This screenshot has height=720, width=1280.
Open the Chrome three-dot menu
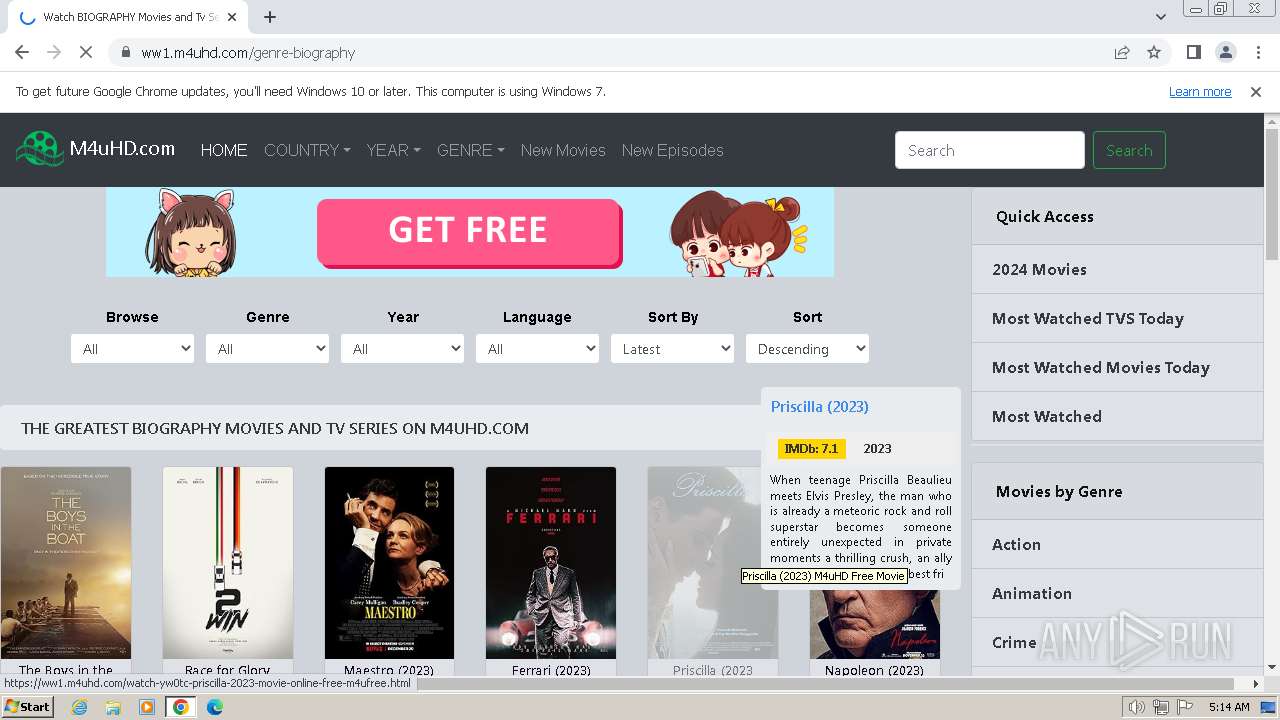coord(1256,52)
